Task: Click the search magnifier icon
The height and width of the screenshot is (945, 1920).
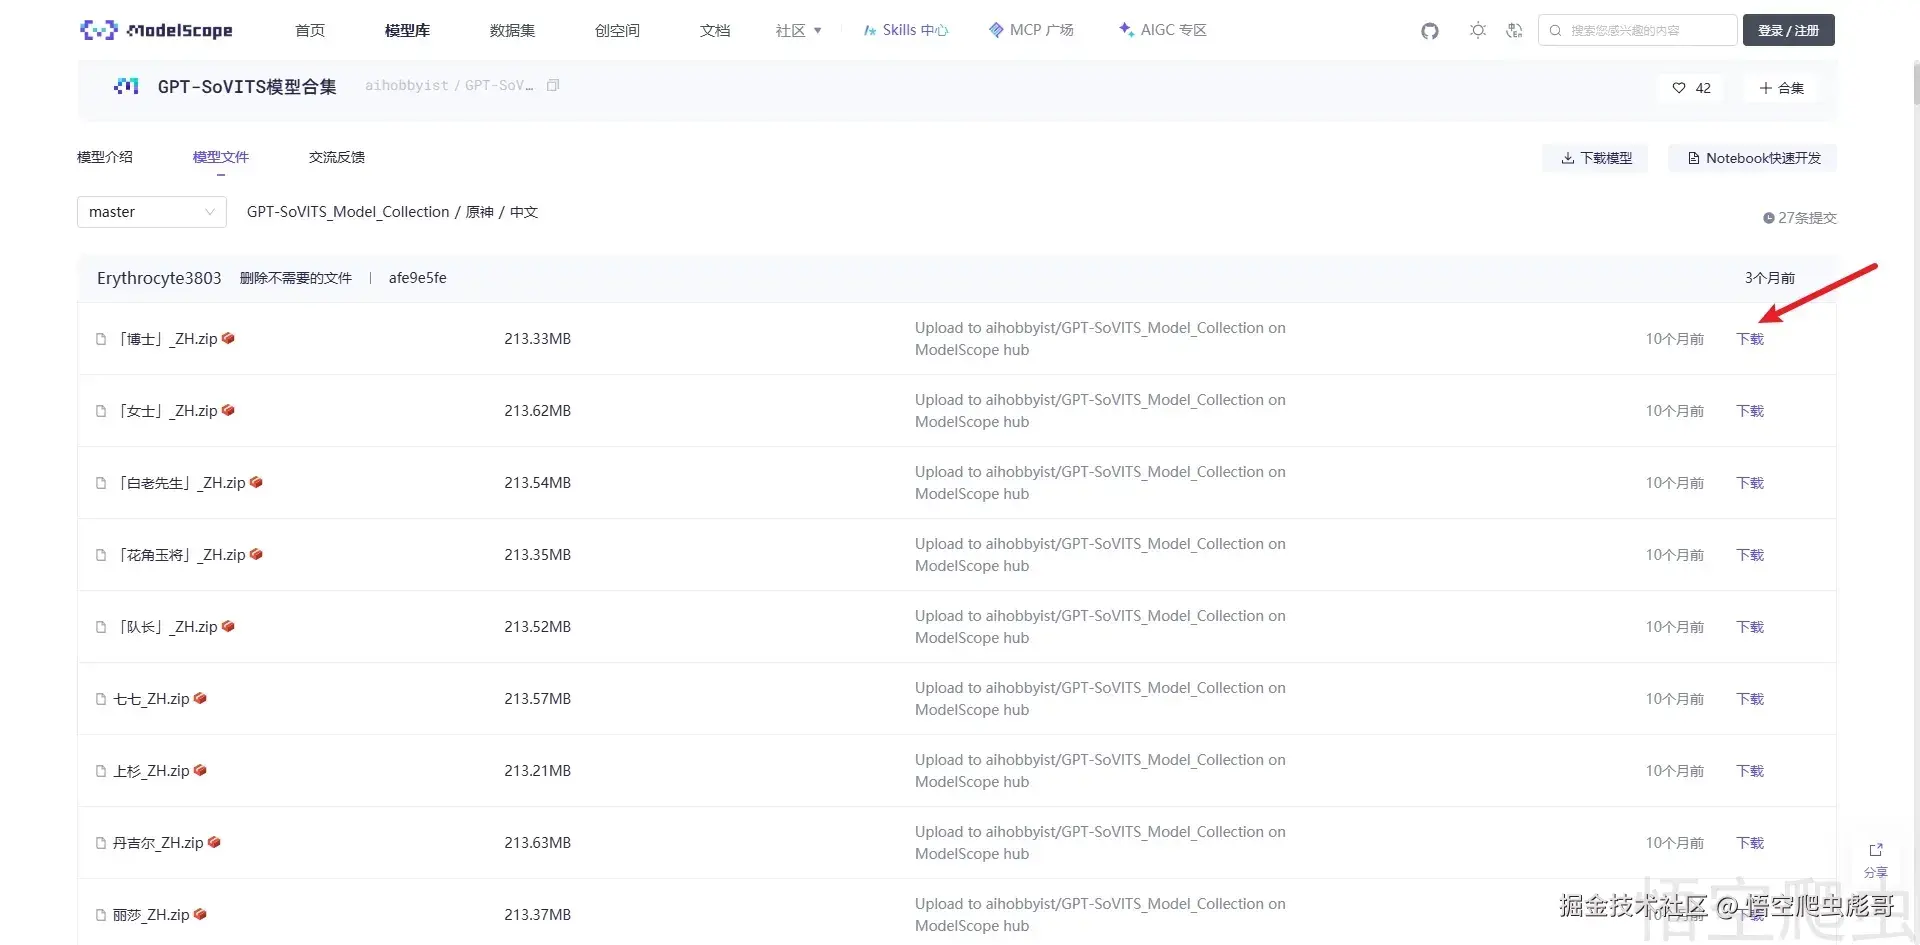Action: click(1555, 31)
